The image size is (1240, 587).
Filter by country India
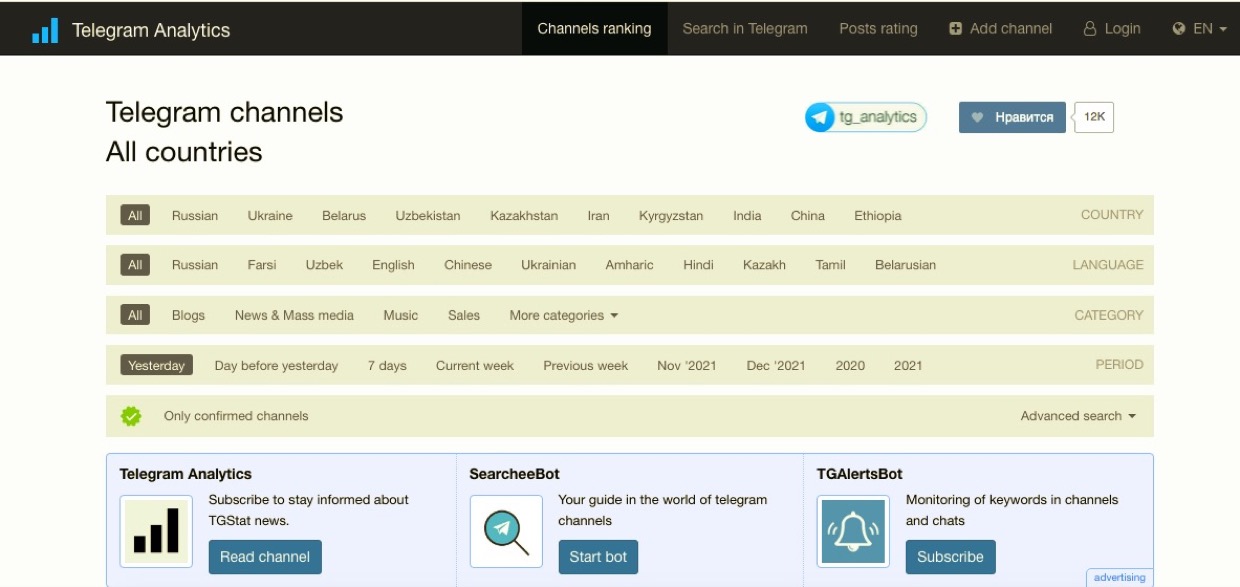click(747, 215)
